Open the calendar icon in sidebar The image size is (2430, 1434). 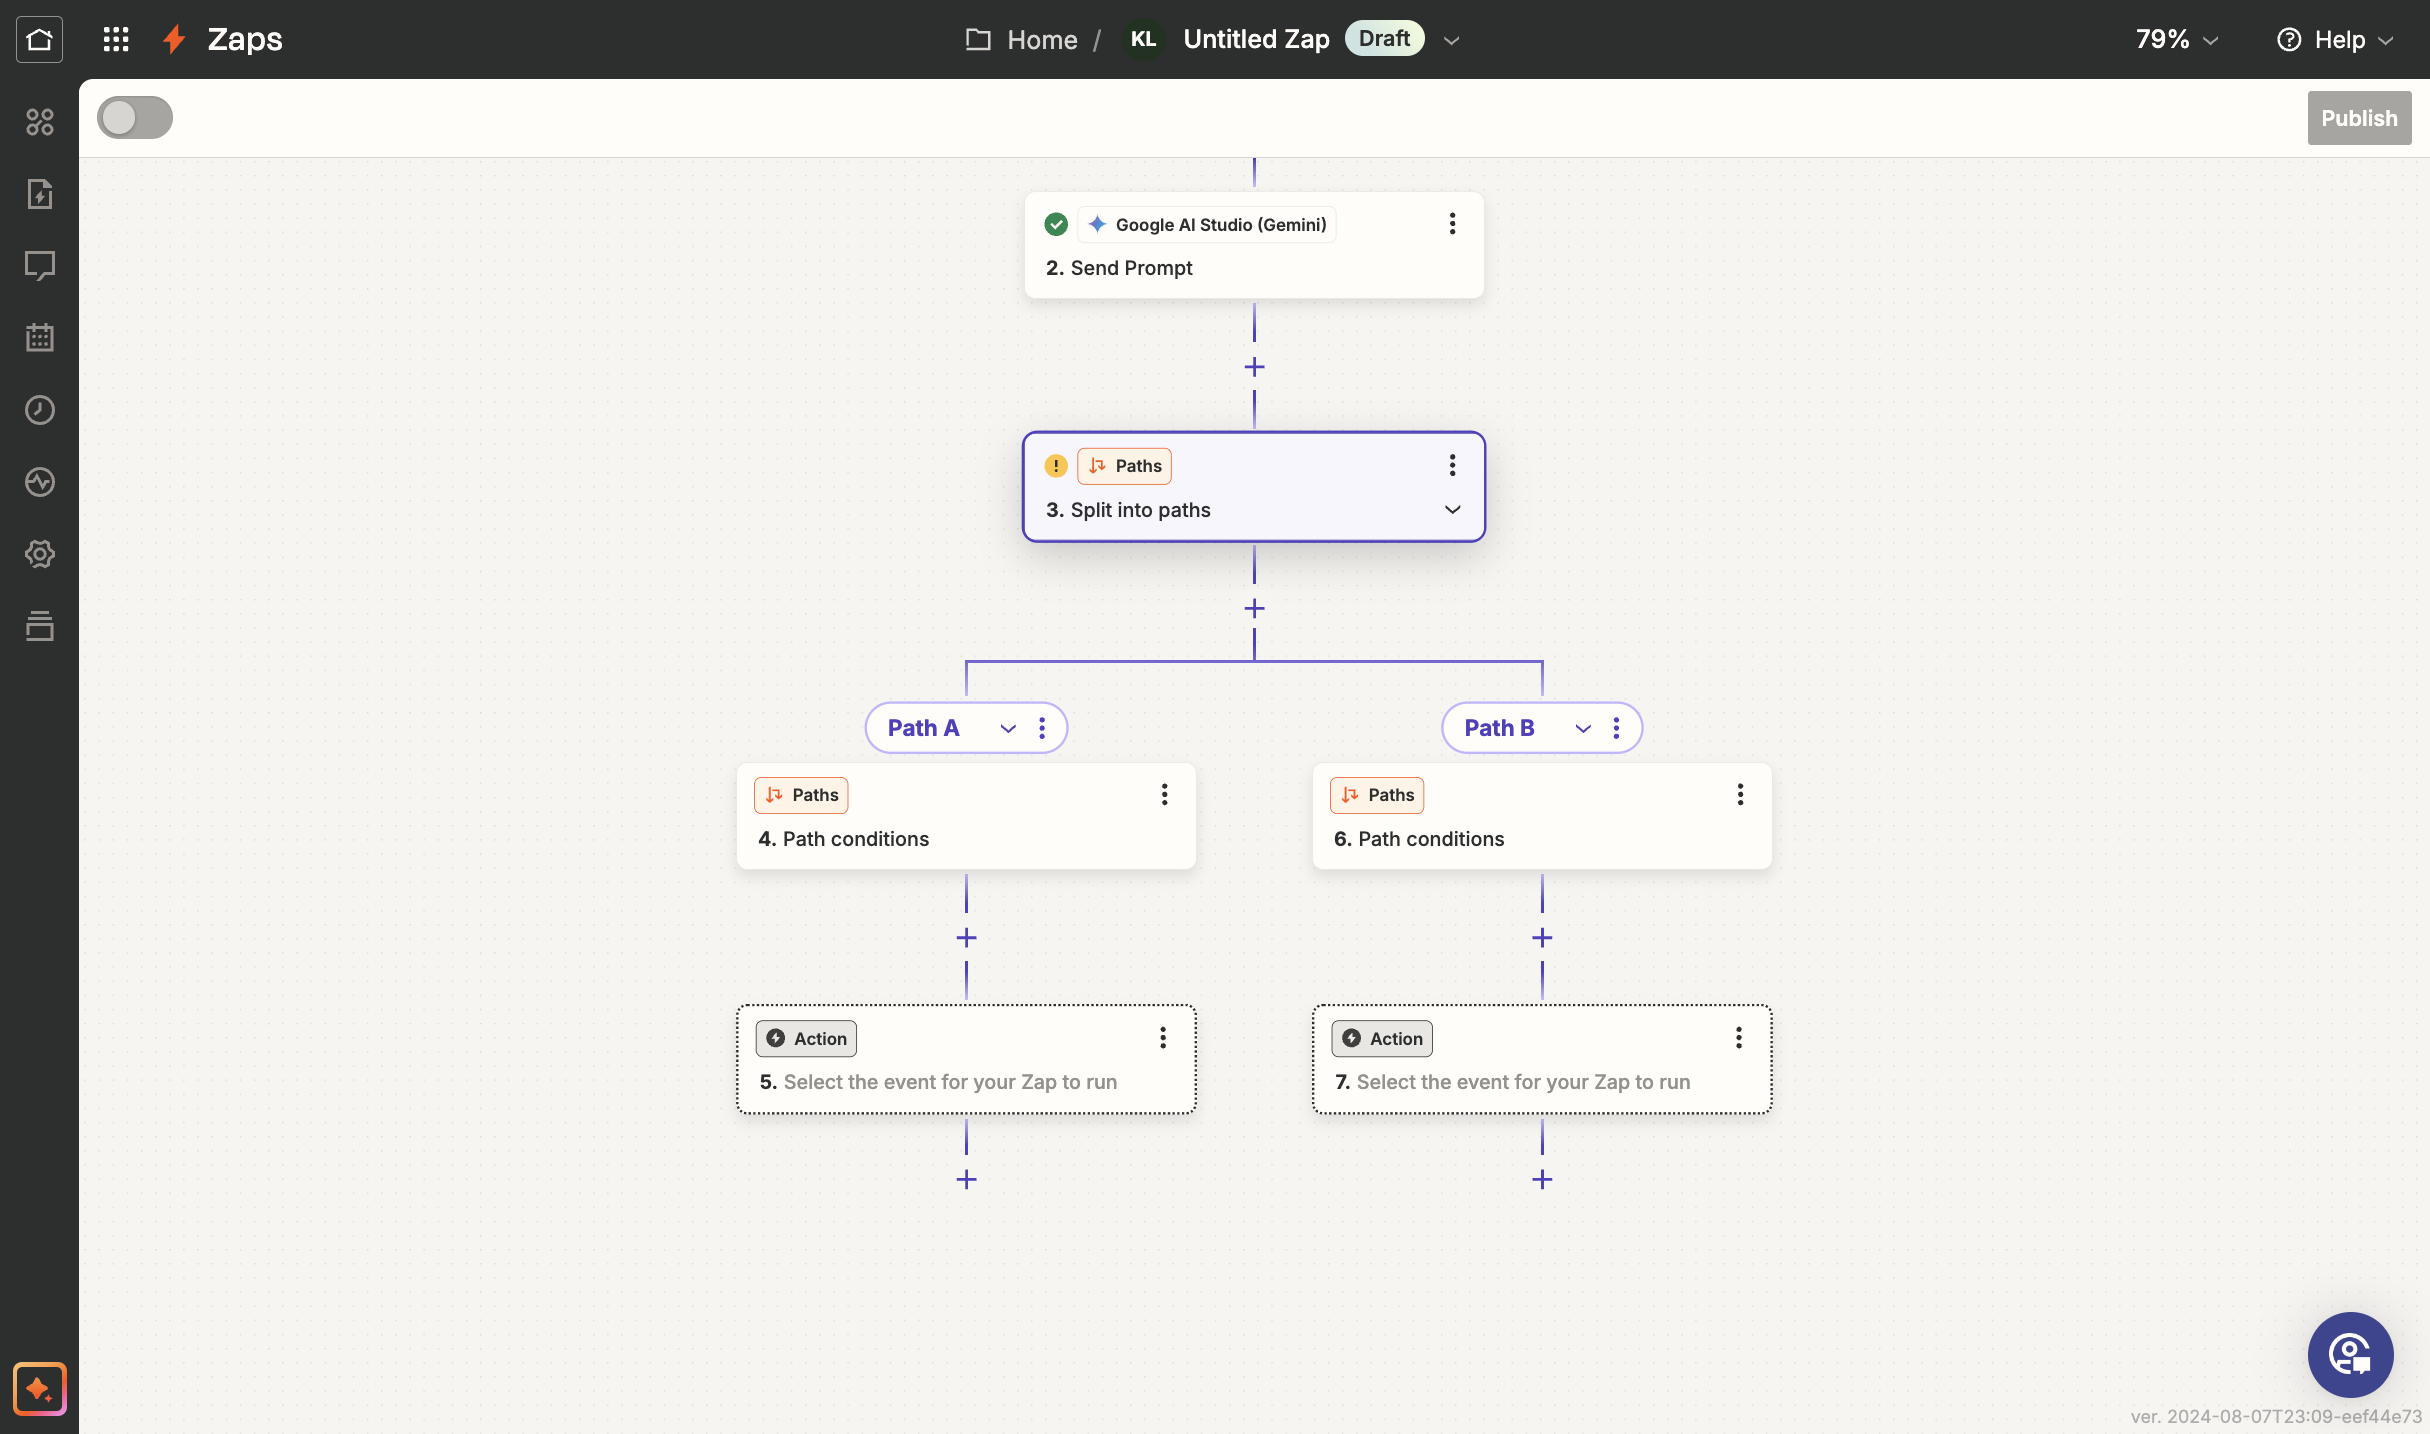39,338
